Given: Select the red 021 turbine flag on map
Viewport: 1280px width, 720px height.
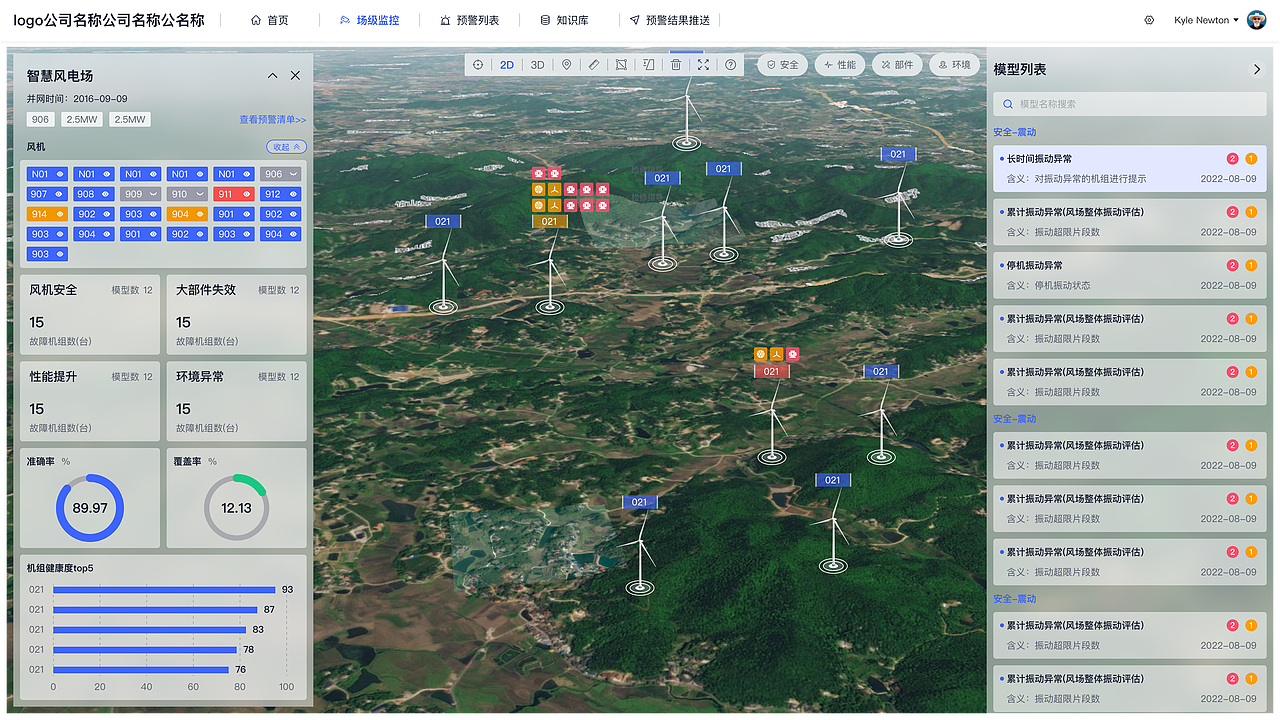Looking at the screenshot, I should (x=771, y=372).
